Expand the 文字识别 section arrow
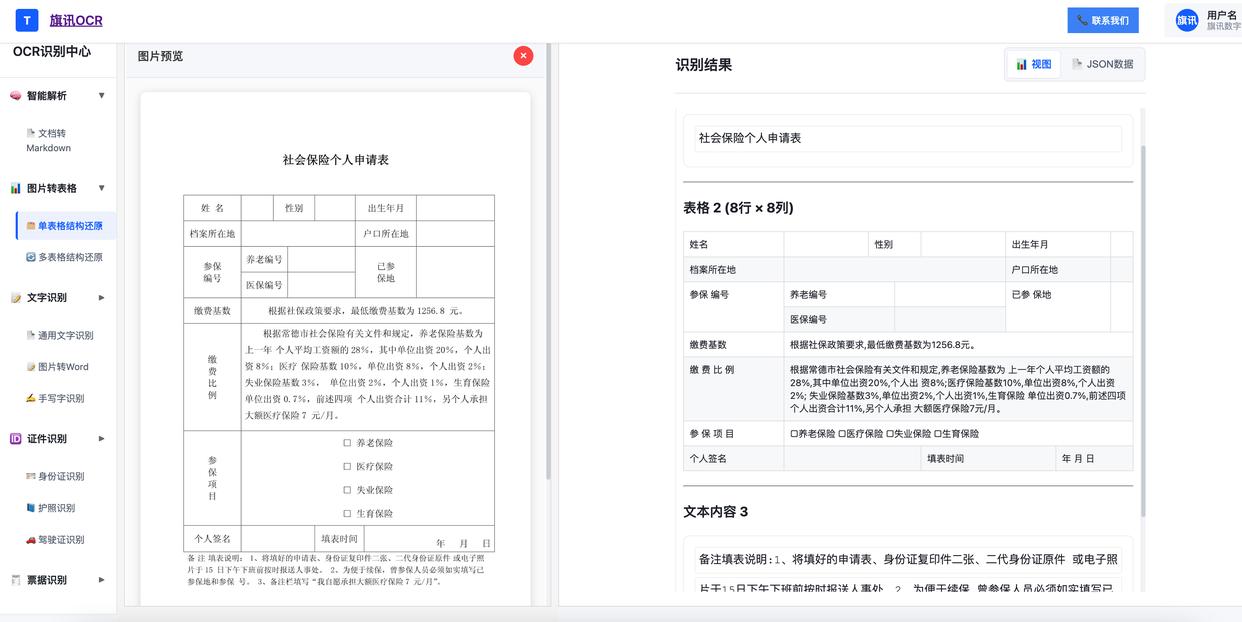 click(102, 298)
